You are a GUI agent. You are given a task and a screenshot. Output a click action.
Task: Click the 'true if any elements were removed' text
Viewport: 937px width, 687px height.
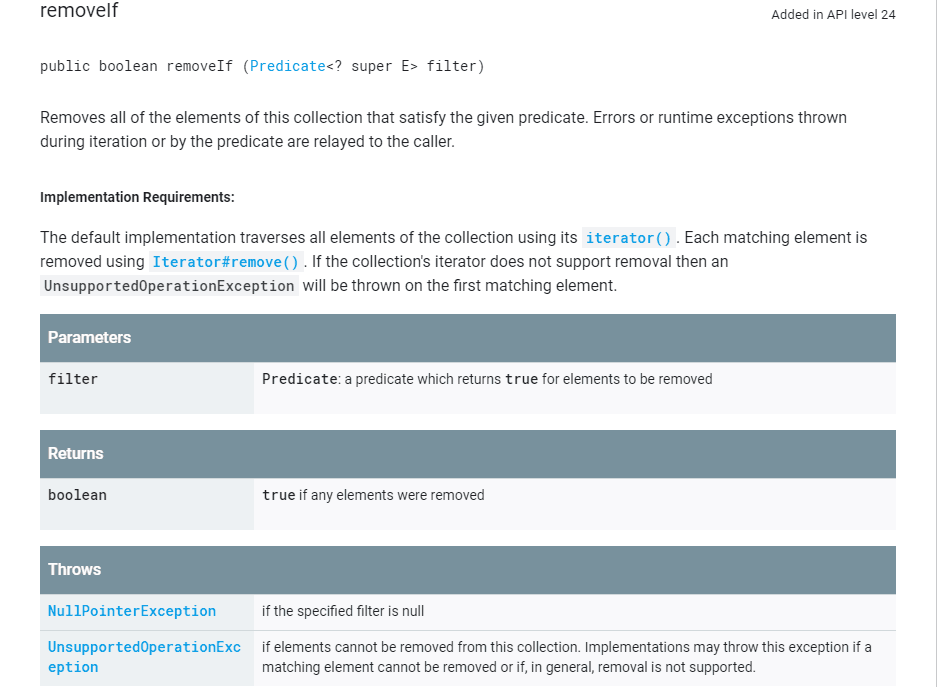click(373, 495)
